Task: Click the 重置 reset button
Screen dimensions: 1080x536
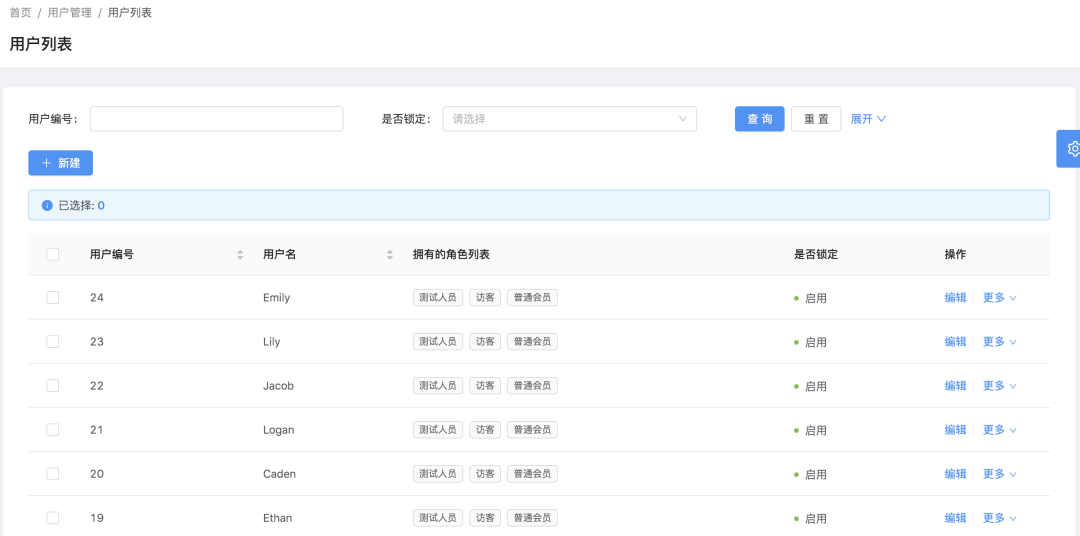Action: [x=816, y=118]
